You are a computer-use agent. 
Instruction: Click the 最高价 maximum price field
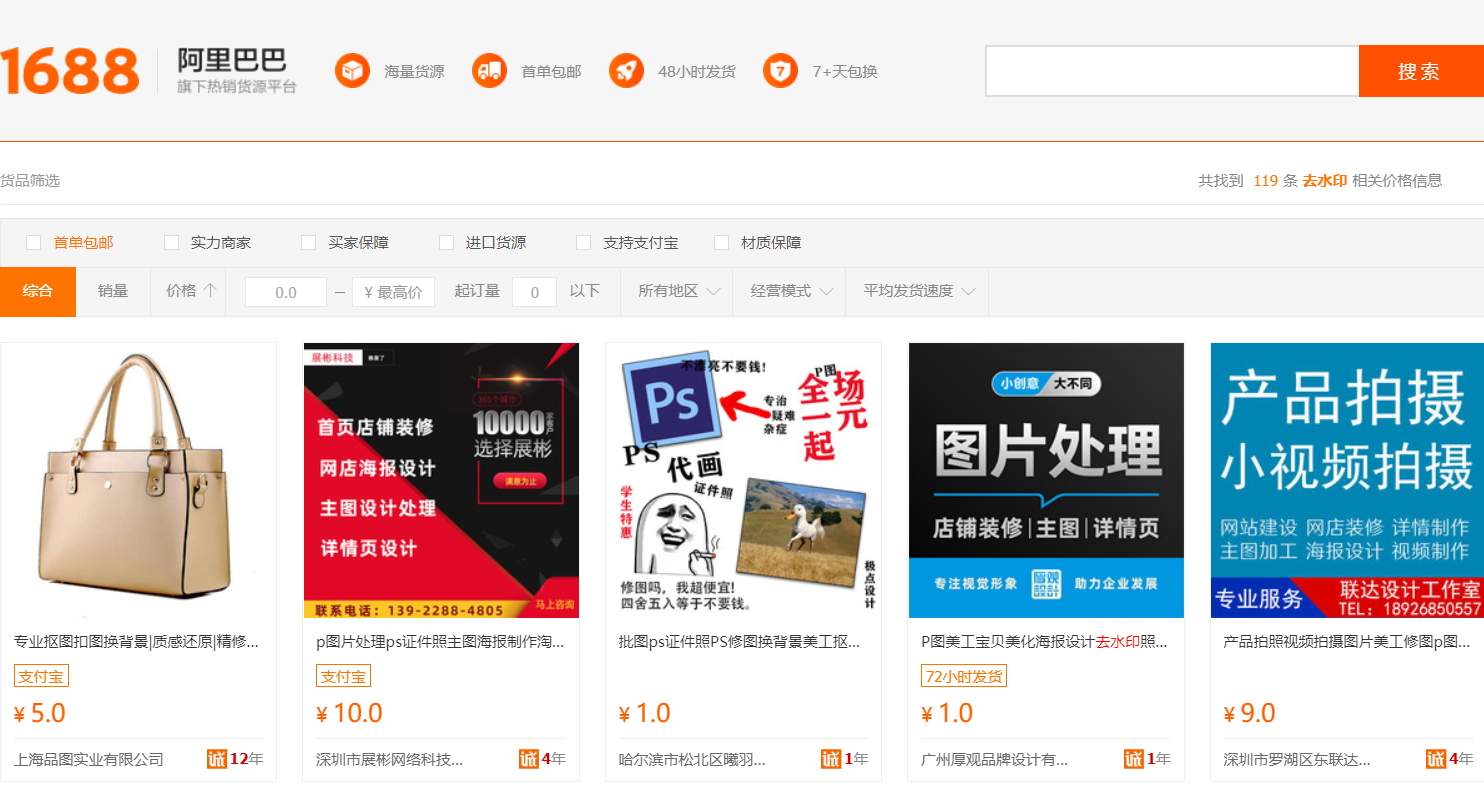(393, 292)
